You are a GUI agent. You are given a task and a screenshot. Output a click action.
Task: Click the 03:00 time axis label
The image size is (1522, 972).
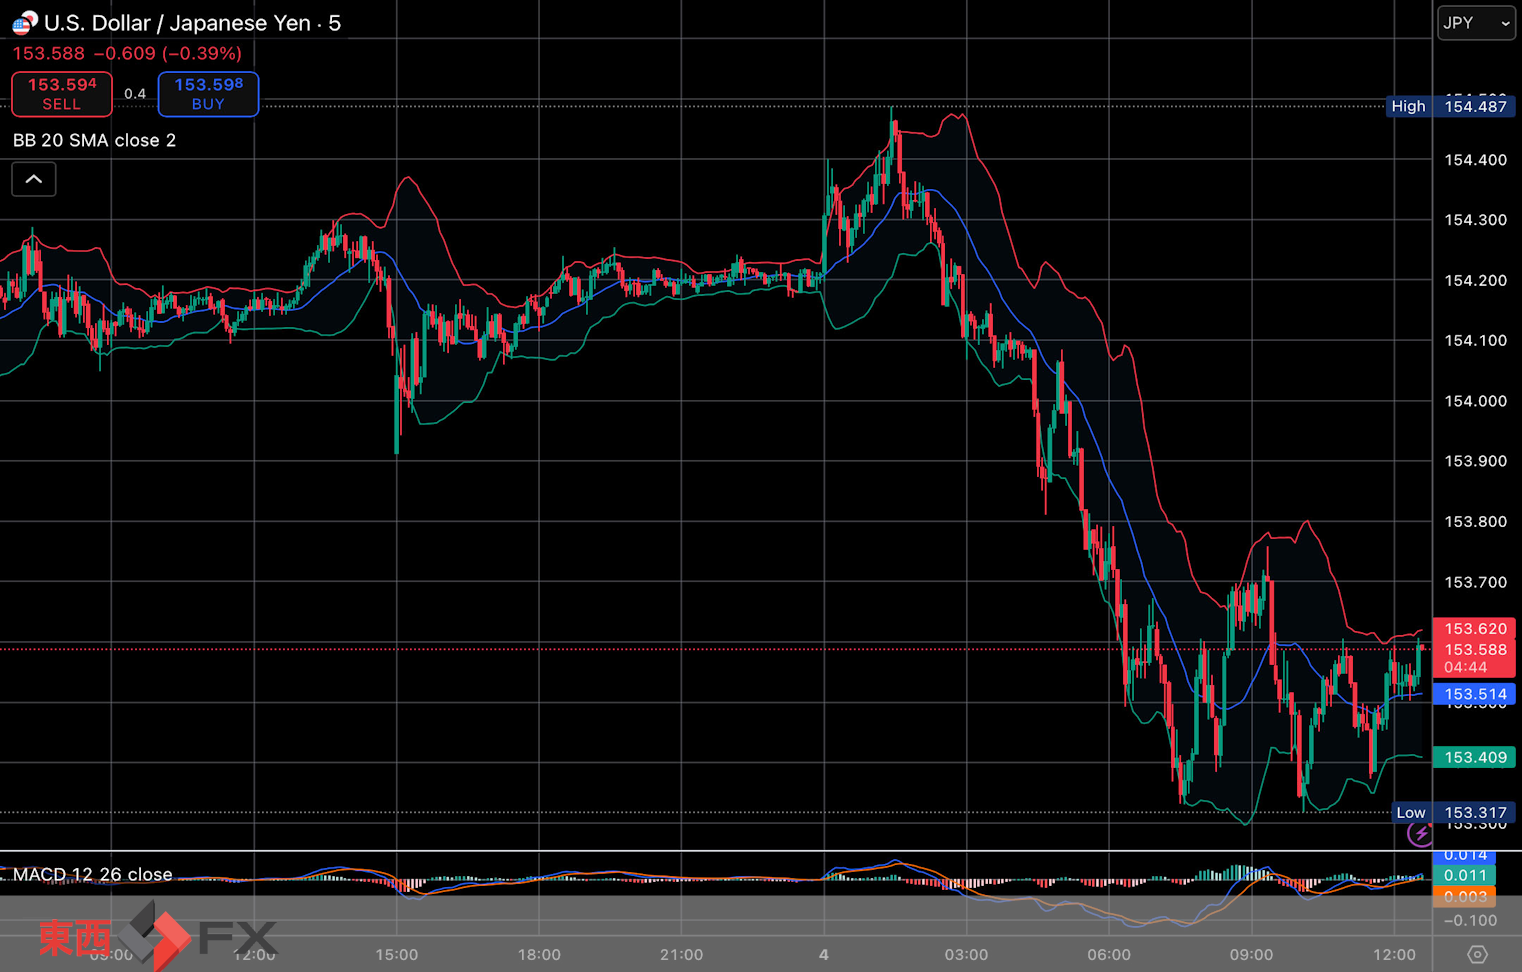click(966, 954)
